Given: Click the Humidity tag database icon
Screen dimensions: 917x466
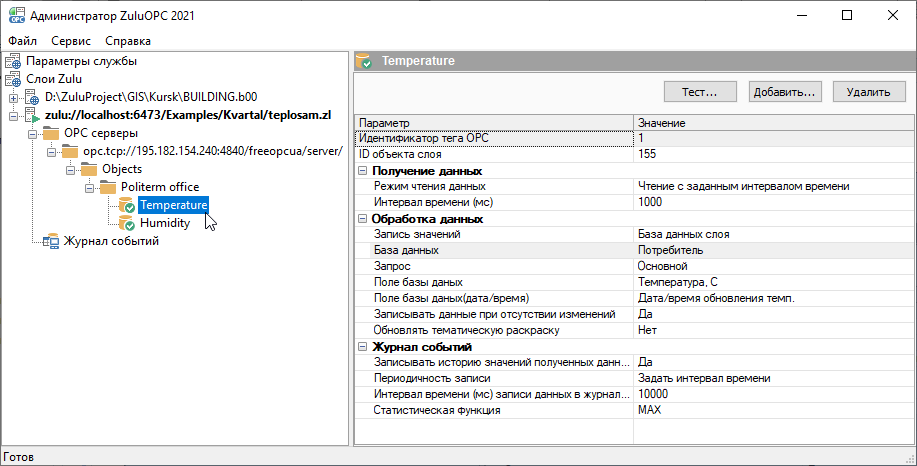Looking at the screenshot, I should point(127,223).
